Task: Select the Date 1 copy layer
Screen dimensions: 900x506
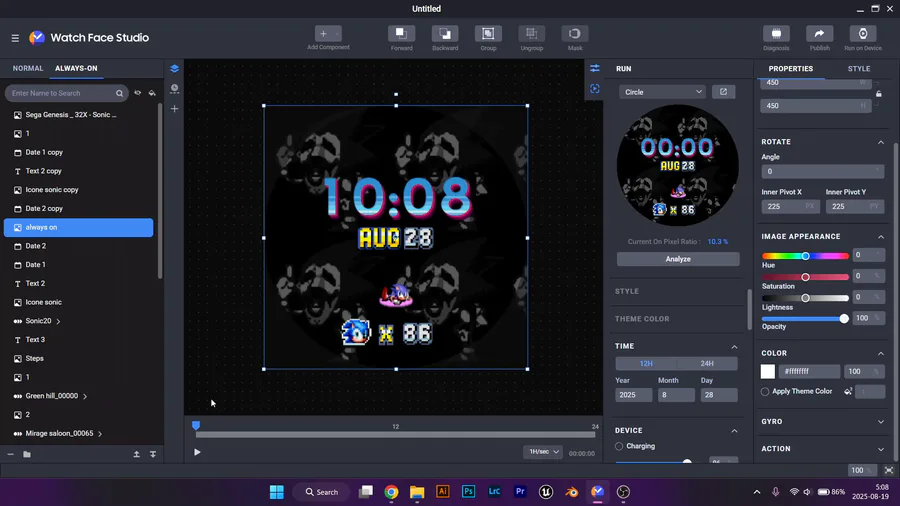Action: (79, 152)
